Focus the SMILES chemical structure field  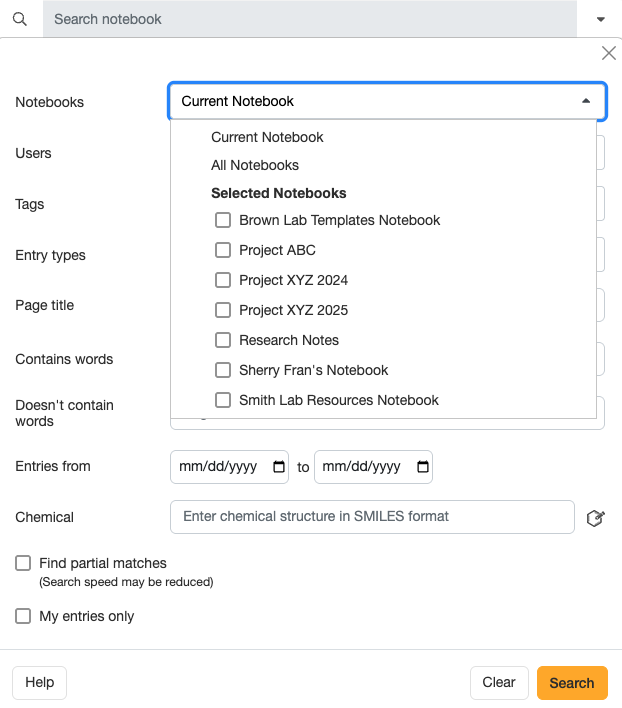point(372,517)
